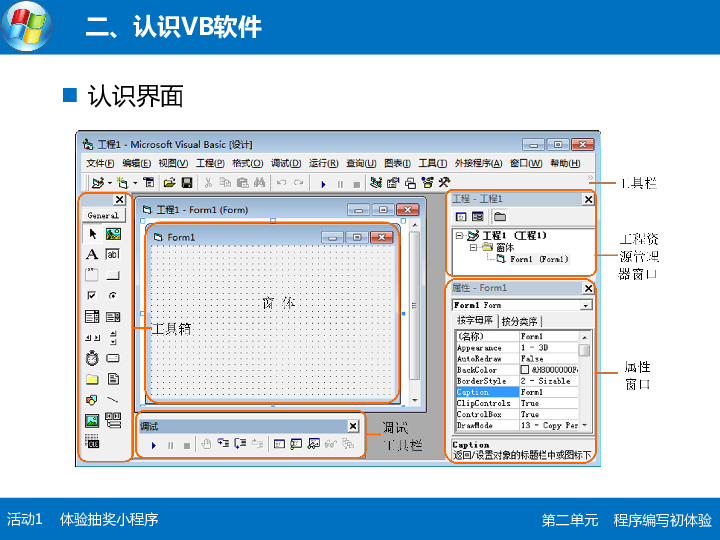
Task: Open the Toolbox hammer-wrench toolbar icon
Action: point(444,182)
